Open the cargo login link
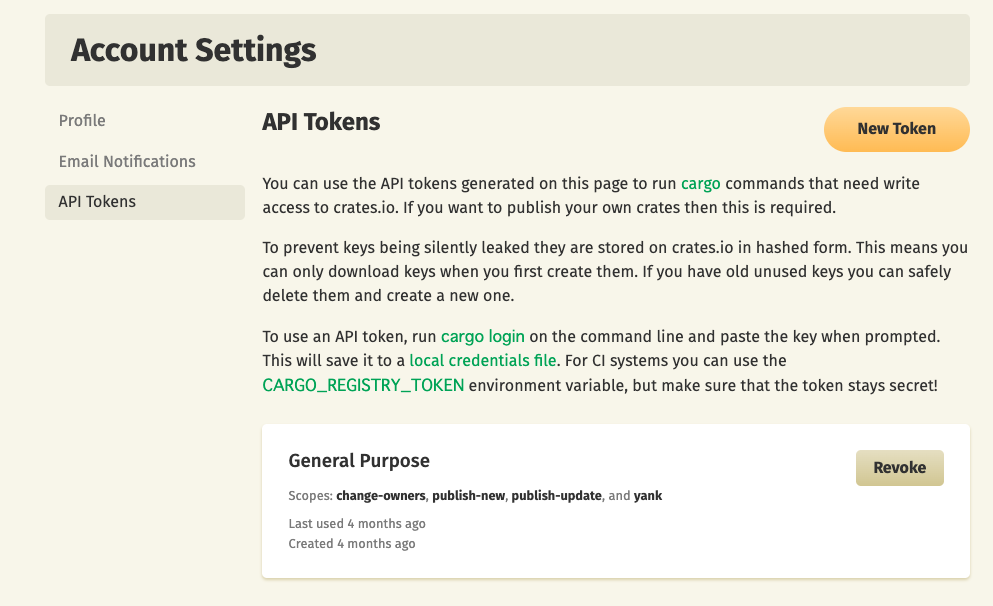Screen dimensions: 993x606 (483, 336)
